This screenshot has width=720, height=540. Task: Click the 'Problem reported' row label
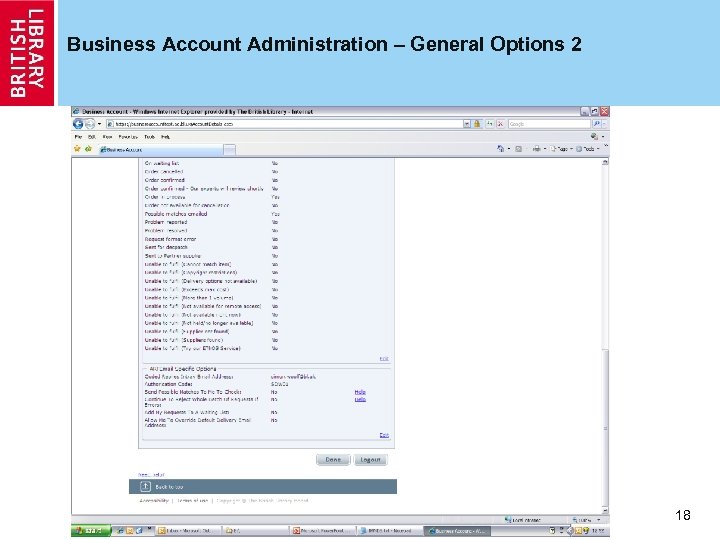tap(166, 222)
